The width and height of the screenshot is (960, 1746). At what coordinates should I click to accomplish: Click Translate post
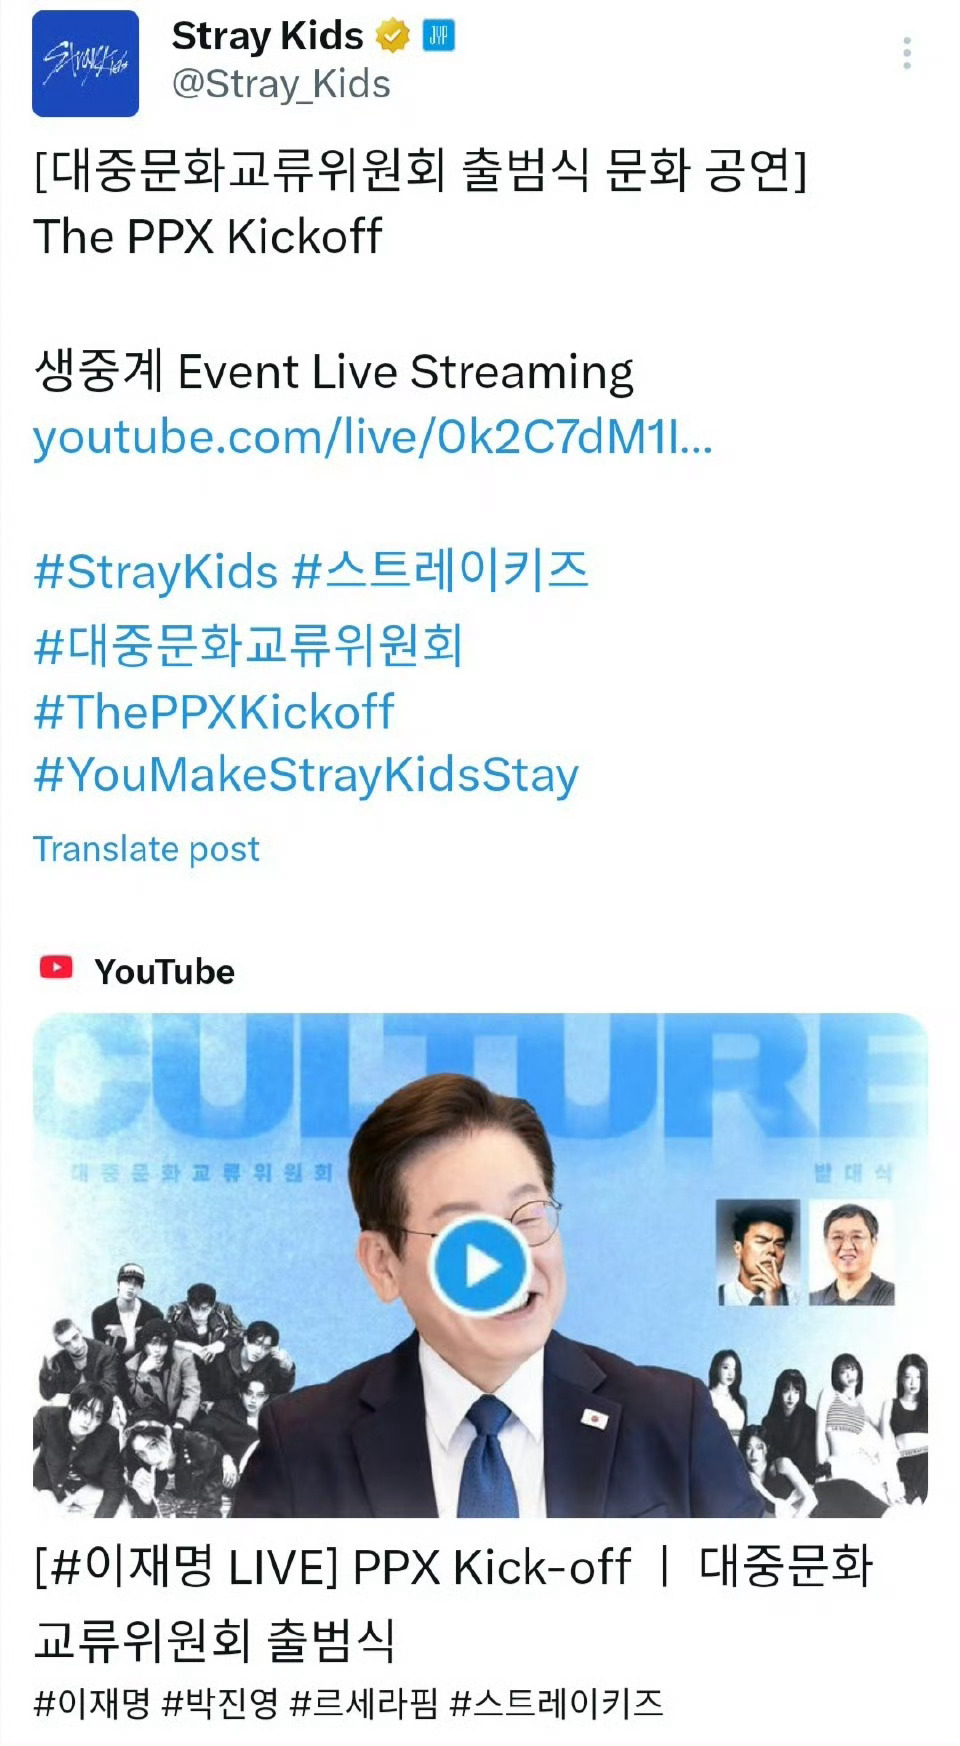[x=146, y=849]
